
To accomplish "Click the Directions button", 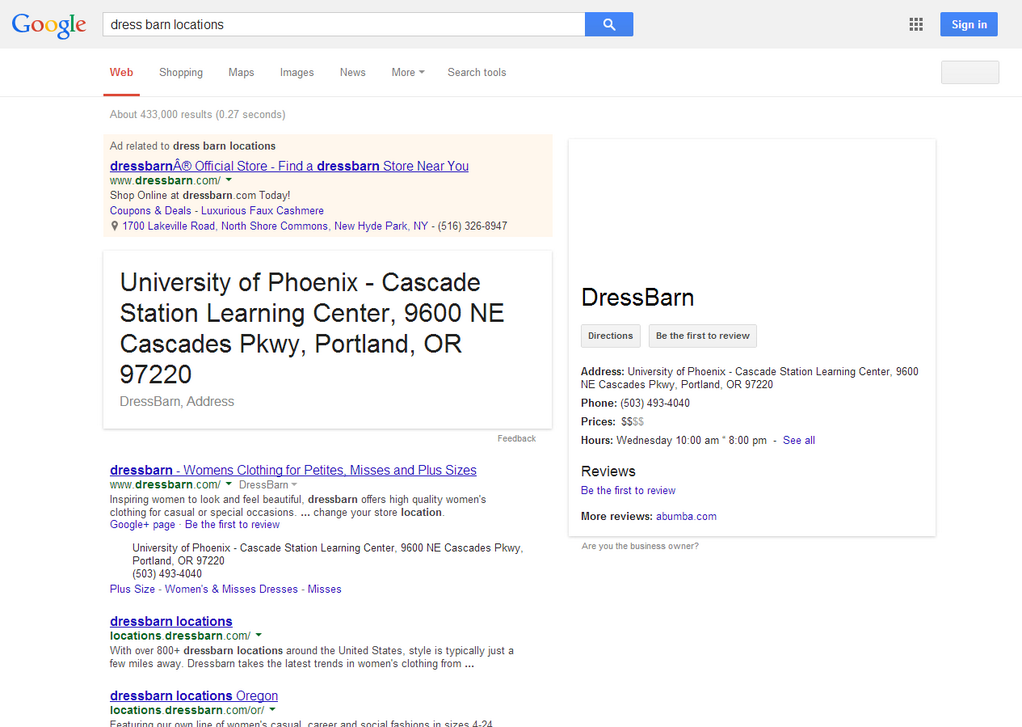I will click(x=610, y=336).
